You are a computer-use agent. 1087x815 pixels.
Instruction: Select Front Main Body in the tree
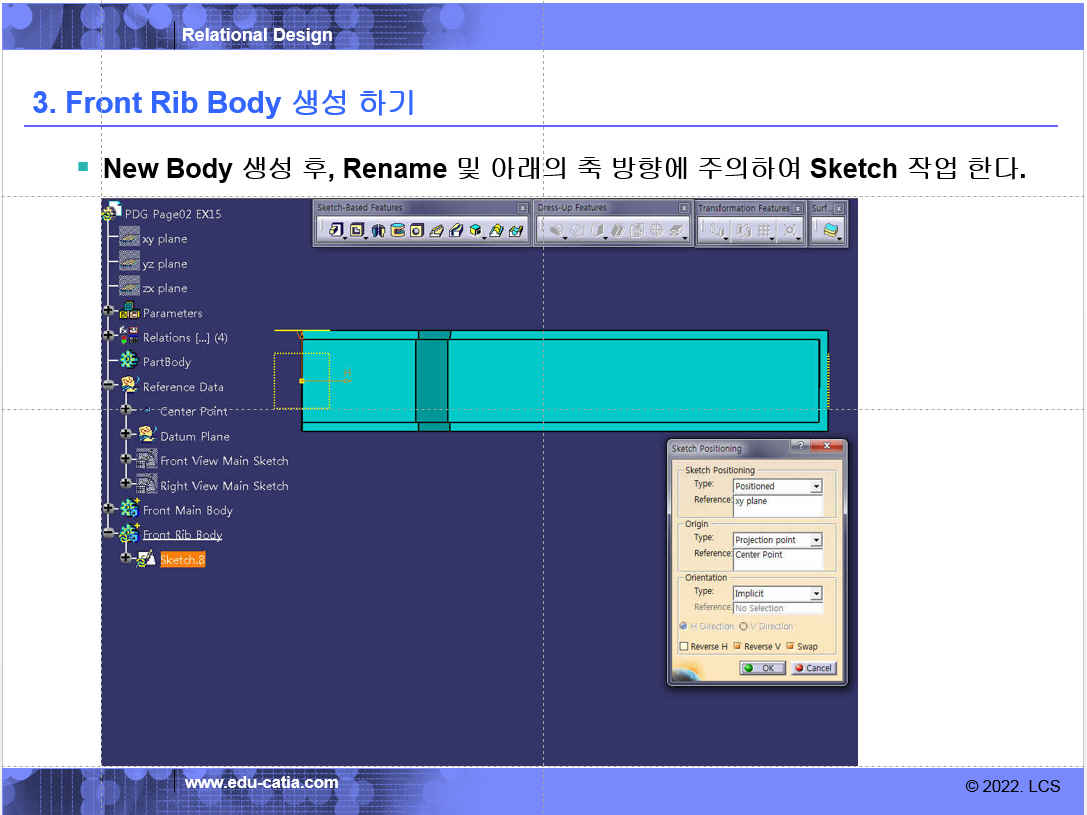click(187, 510)
